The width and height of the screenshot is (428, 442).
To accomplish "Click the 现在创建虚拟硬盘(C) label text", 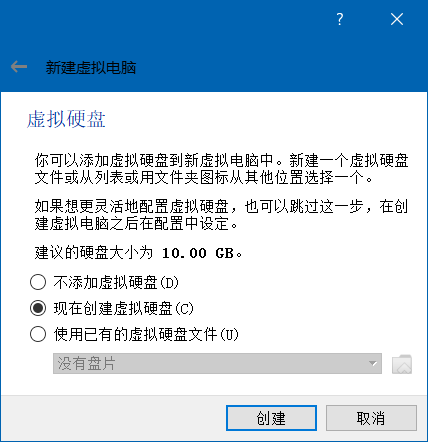I will (x=123, y=308).
